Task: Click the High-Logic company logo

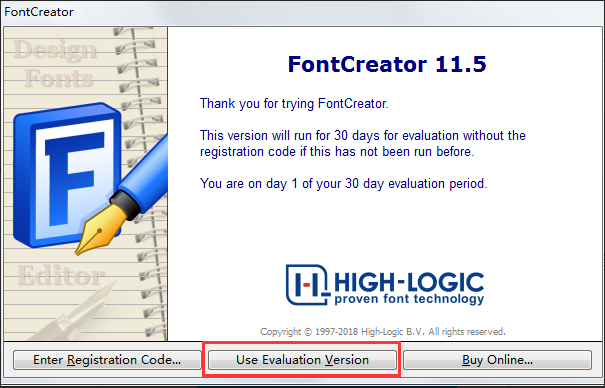Action: [x=385, y=285]
